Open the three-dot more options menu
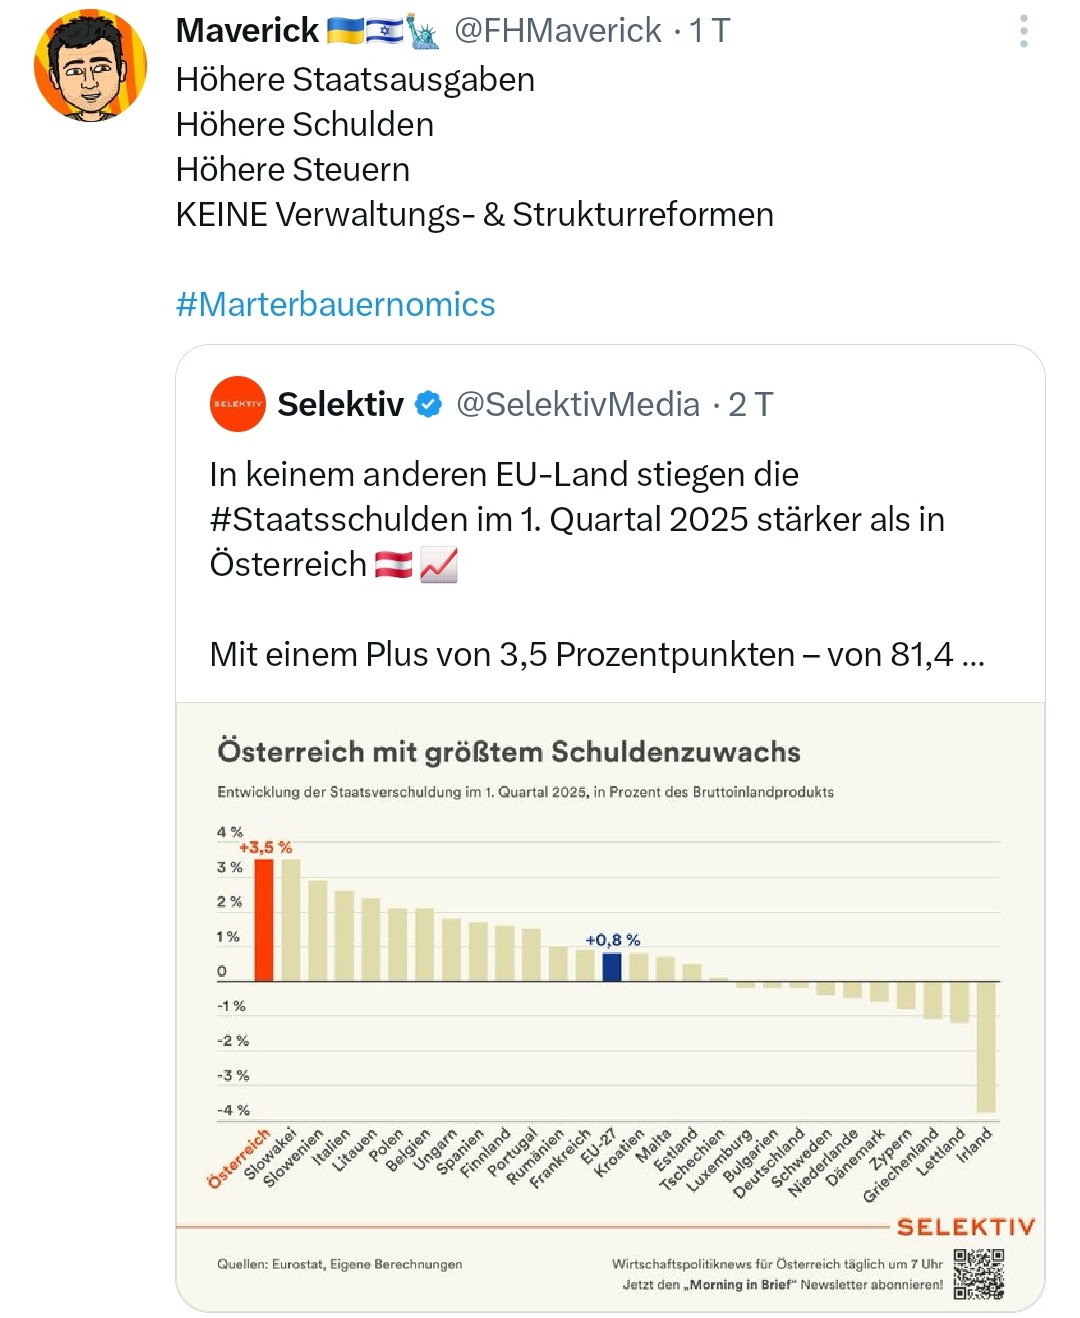This screenshot has width=1080, height=1318. [1023, 31]
